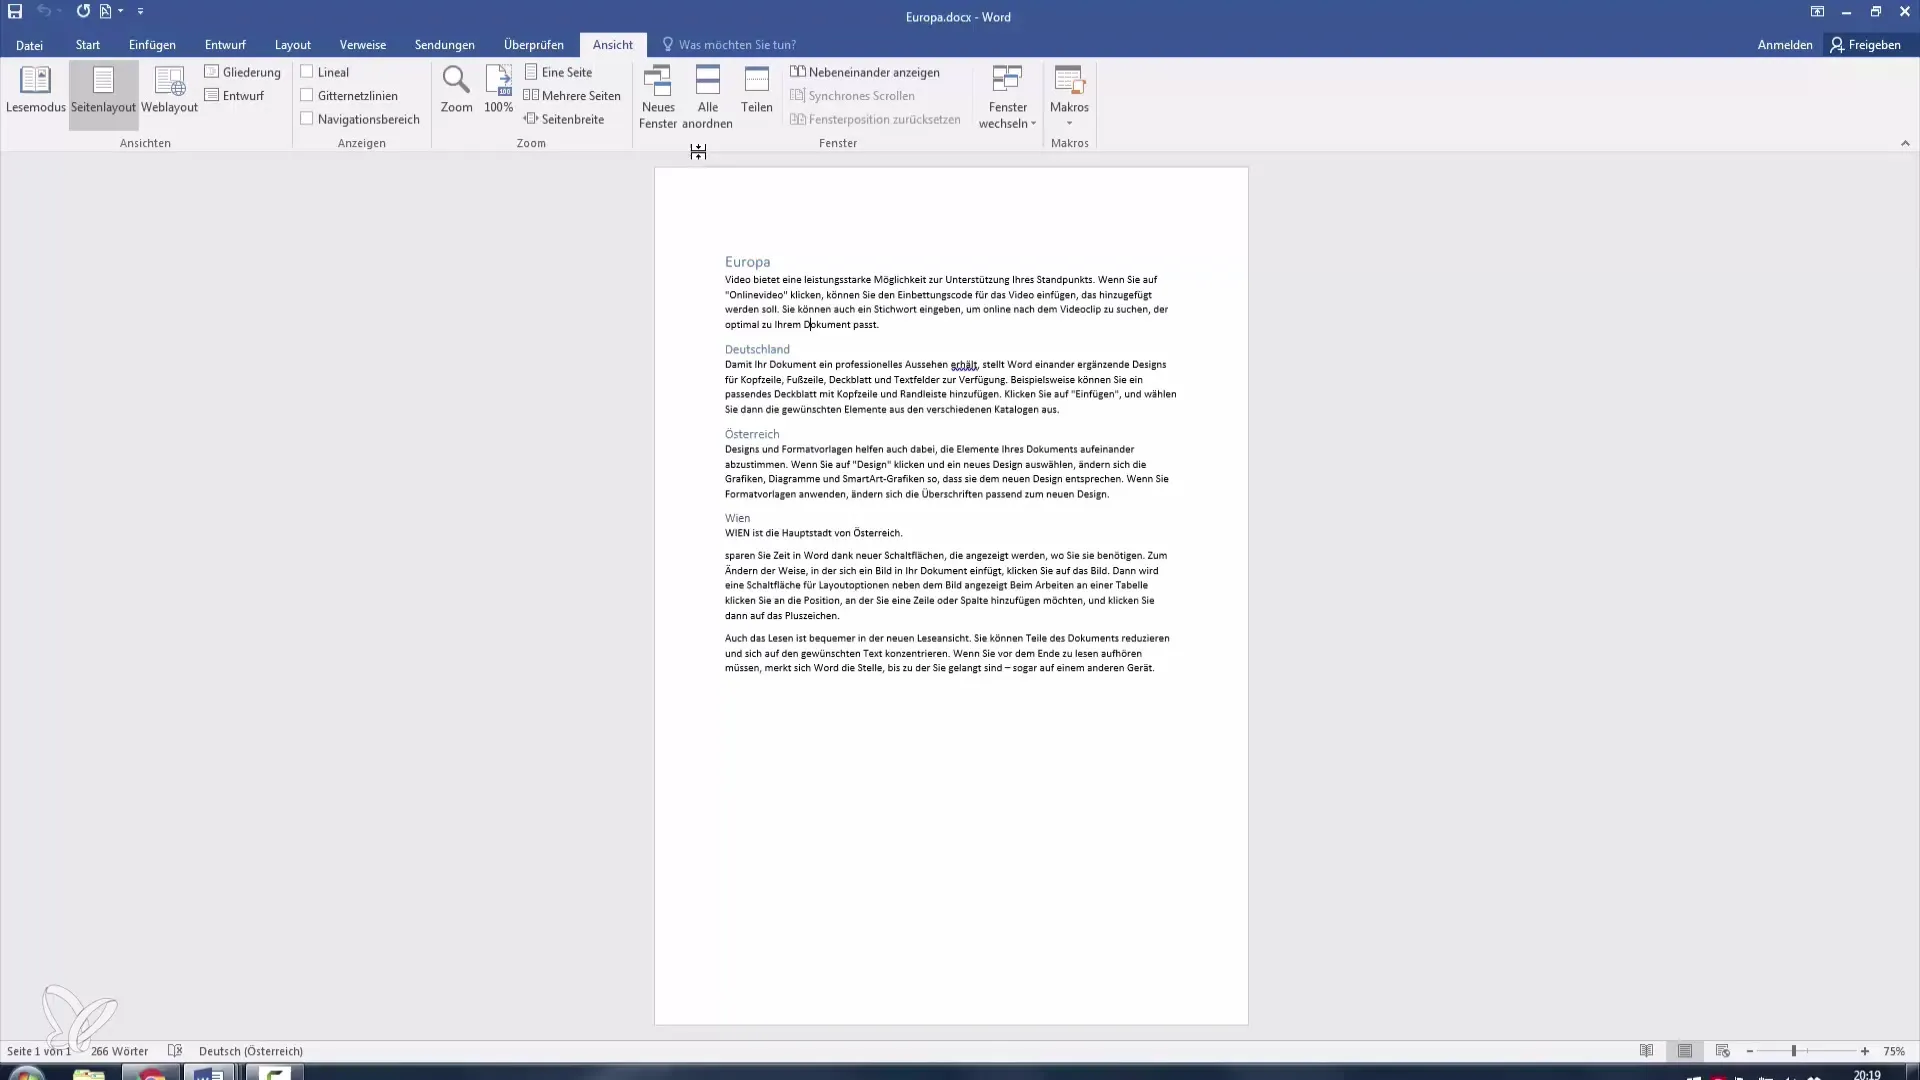
Task: Open the file explorer on the taskbar
Action: tap(89, 1072)
